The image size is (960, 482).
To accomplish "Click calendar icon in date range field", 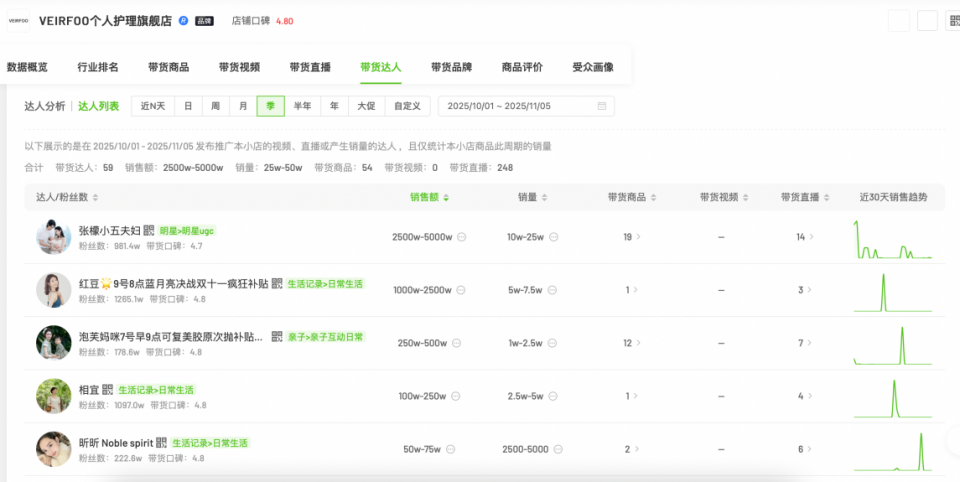I will click(x=602, y=106).
